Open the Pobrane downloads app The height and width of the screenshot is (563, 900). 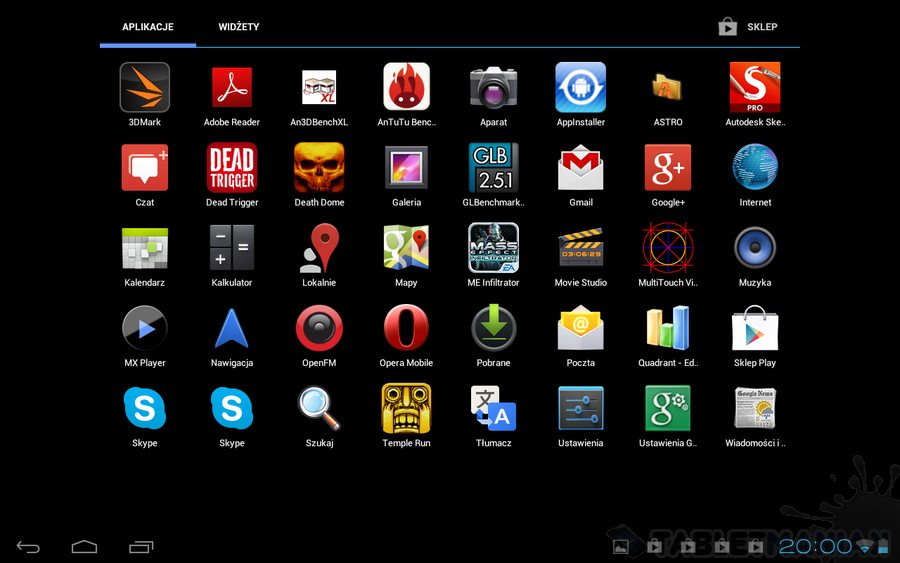[x=494, y=328]
